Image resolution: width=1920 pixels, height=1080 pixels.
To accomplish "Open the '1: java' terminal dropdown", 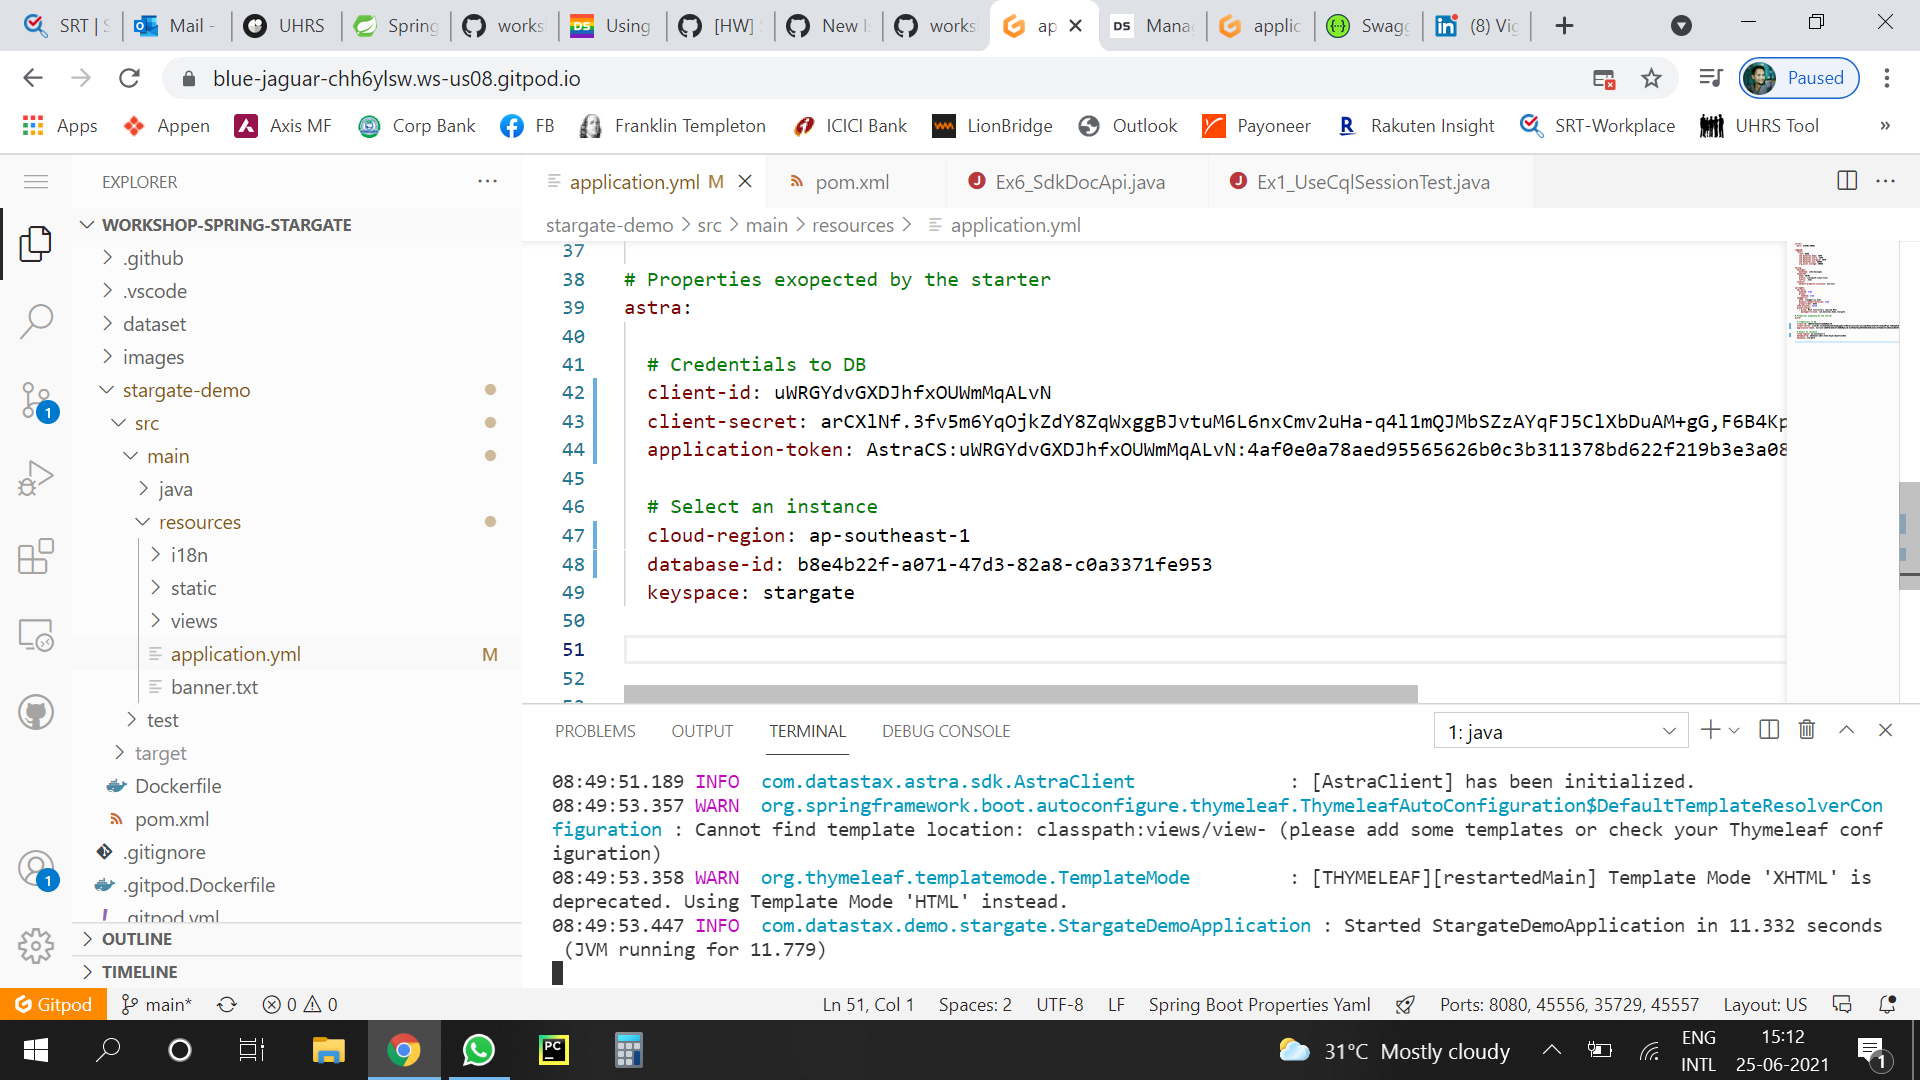I will tap(1560, 731).
